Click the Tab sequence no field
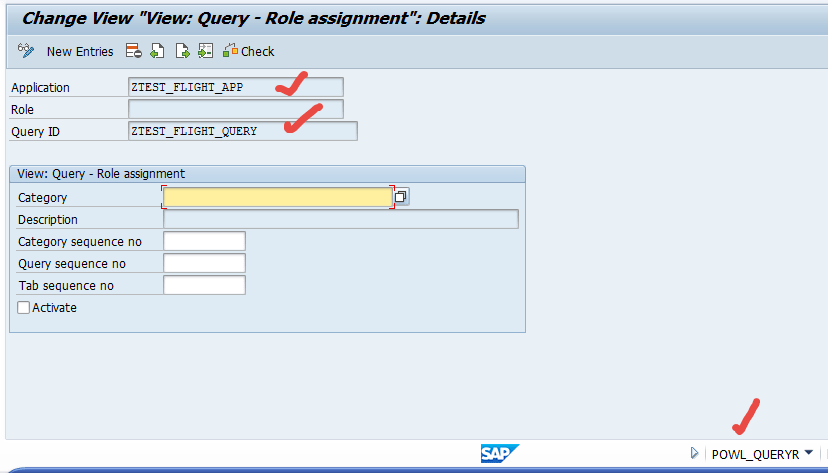This screenshot has height=473, width=828. pos(204,285)
